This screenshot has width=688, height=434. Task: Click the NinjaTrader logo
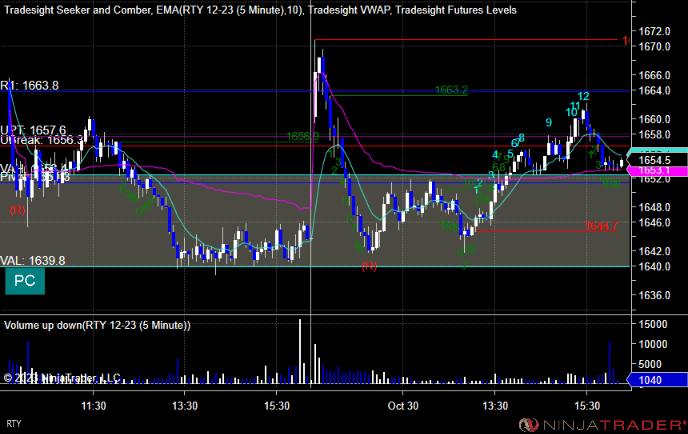point(602,424)
